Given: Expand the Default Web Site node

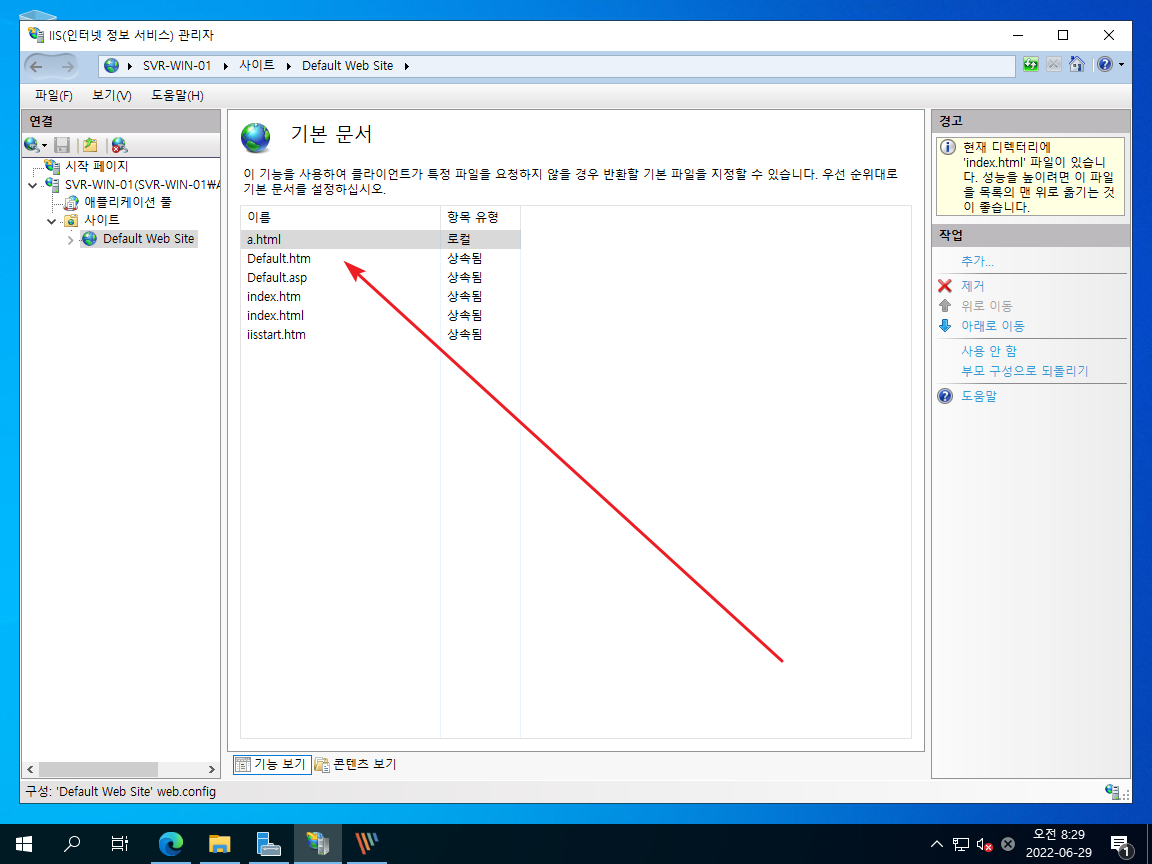Looking at the screenshot, I should (x=71, y=240).
